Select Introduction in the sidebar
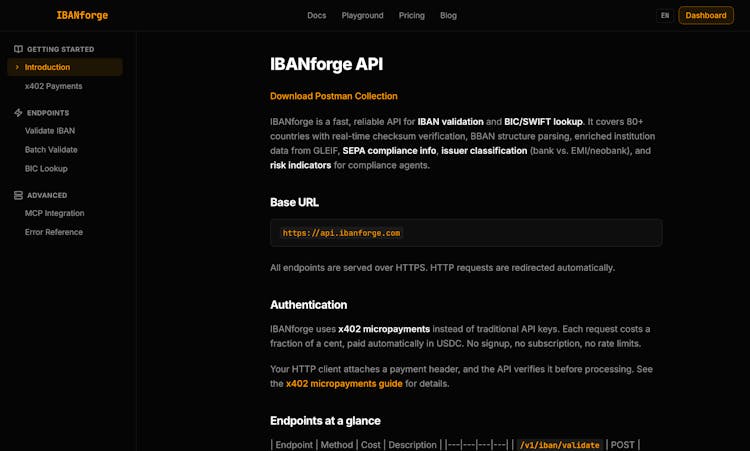The width and height of the screenshot is (750, 451). coord(47,67)
